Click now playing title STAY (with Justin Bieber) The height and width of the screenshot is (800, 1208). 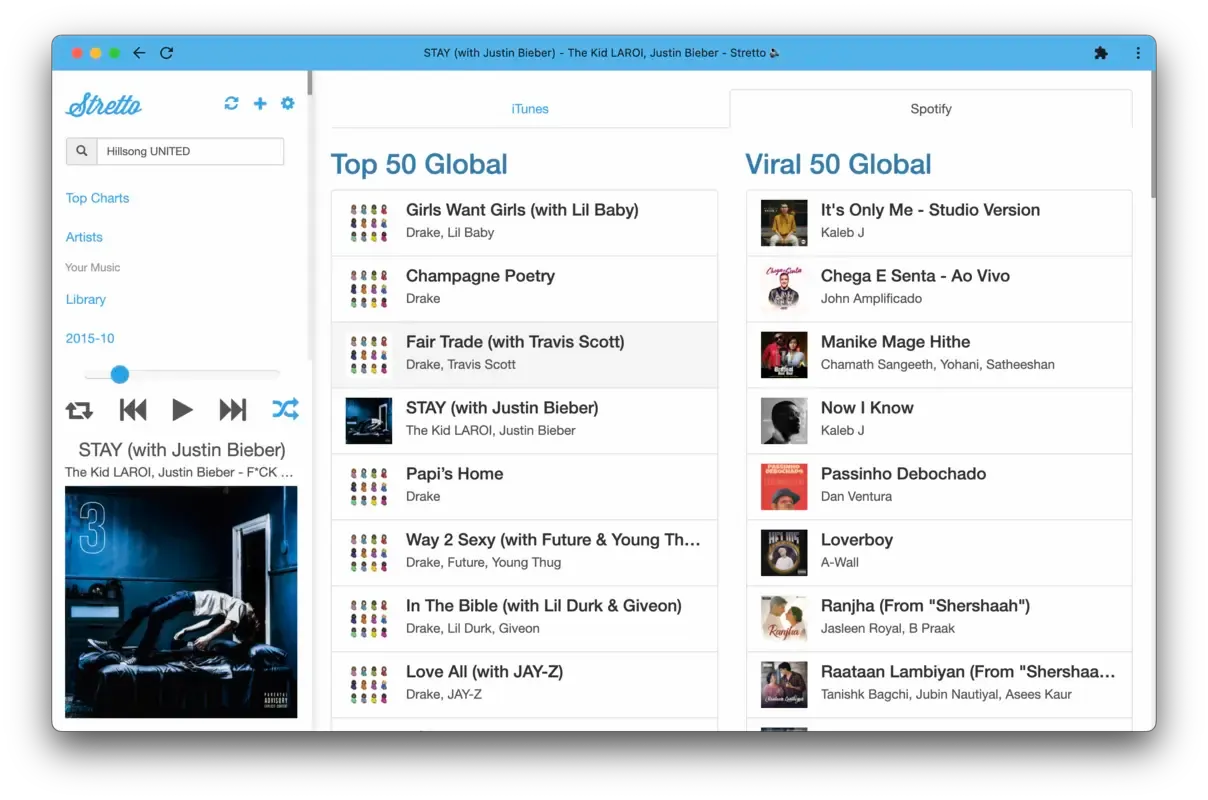(x=182, y=449)
